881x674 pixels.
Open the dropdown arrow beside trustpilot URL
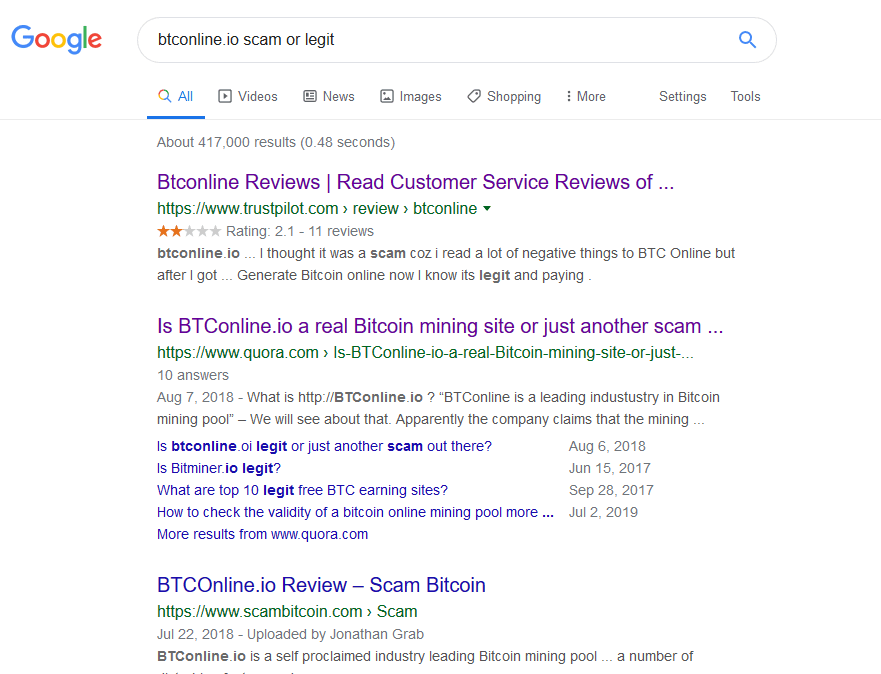tap(487, 208)
